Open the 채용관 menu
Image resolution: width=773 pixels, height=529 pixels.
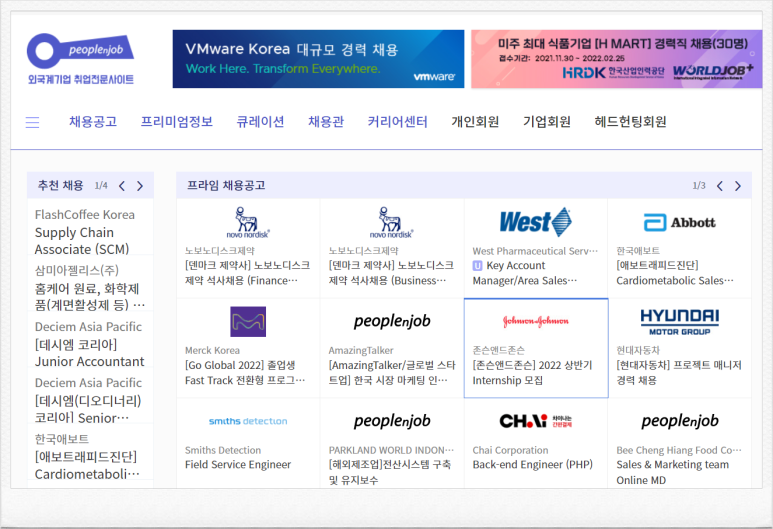tap(326, 122)
